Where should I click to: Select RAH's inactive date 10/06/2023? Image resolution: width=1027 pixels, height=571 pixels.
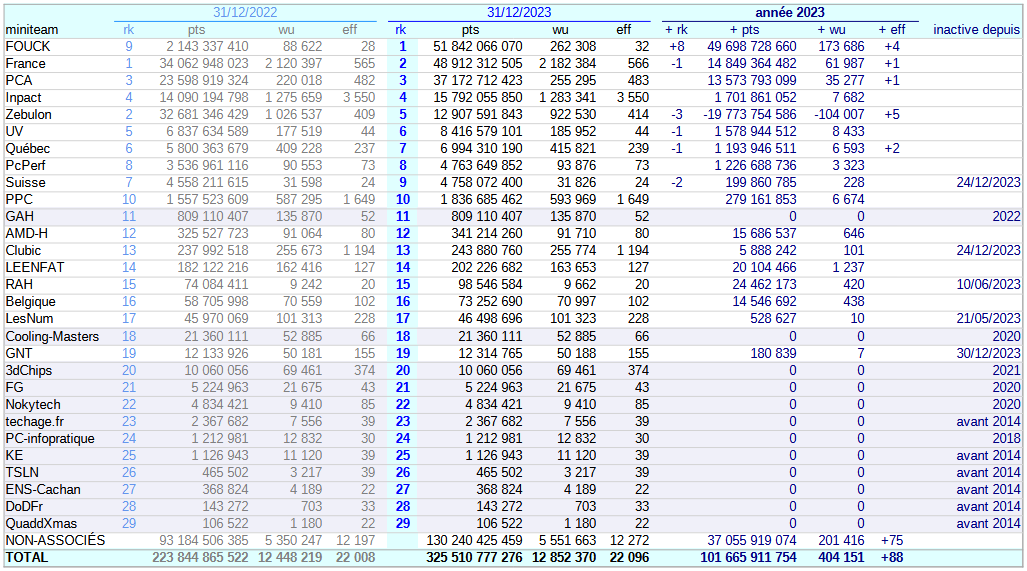click(987, 285)
